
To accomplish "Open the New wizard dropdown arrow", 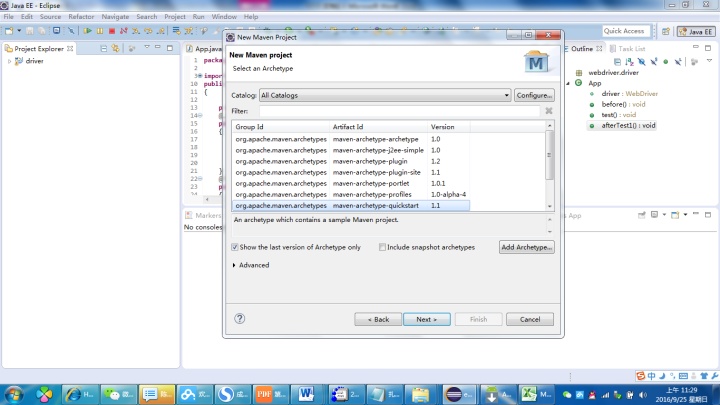I will click(19, 31).
